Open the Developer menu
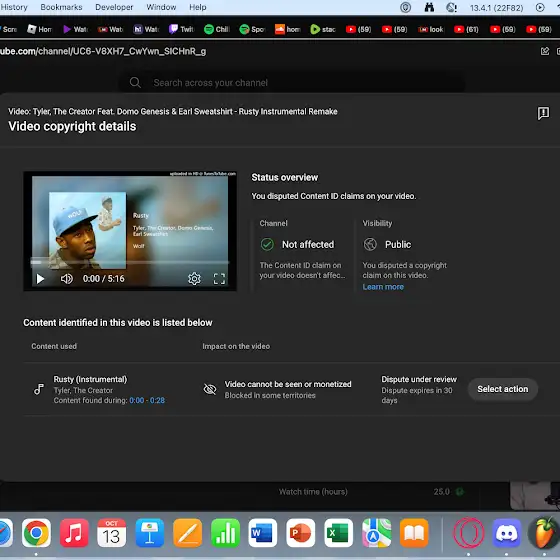 tap(114, 7)
